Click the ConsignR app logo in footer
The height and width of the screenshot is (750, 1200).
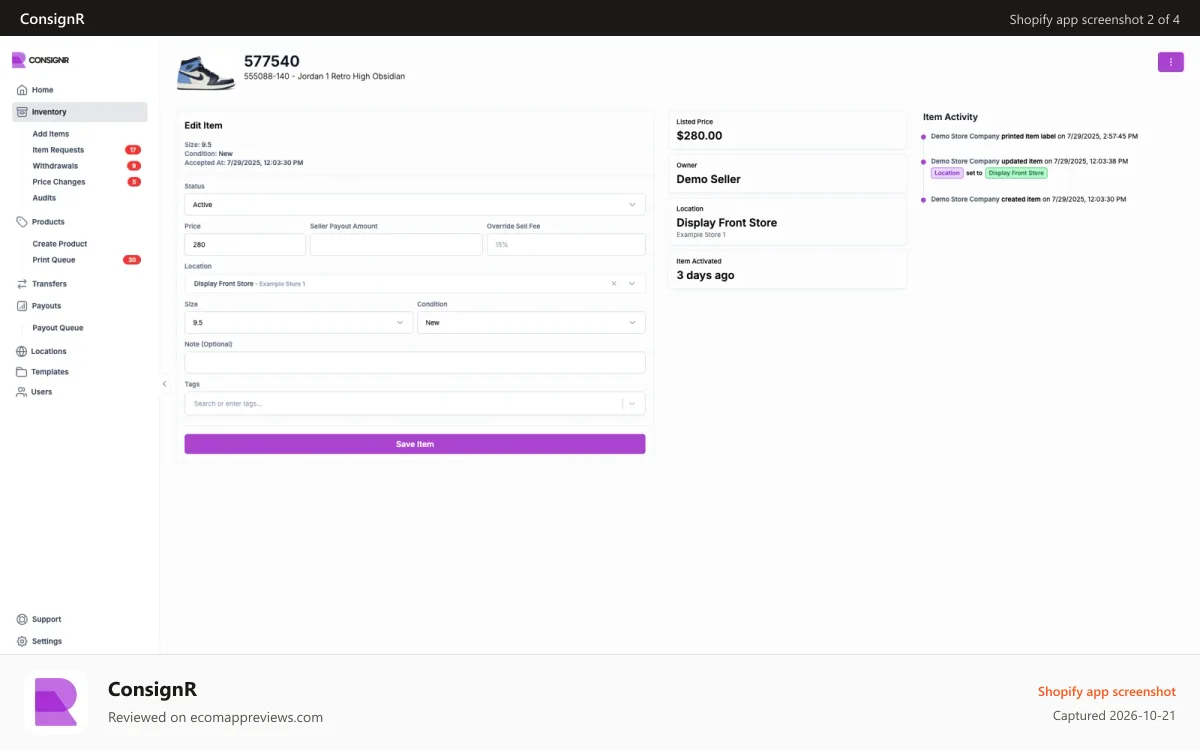tap(56, 702)
